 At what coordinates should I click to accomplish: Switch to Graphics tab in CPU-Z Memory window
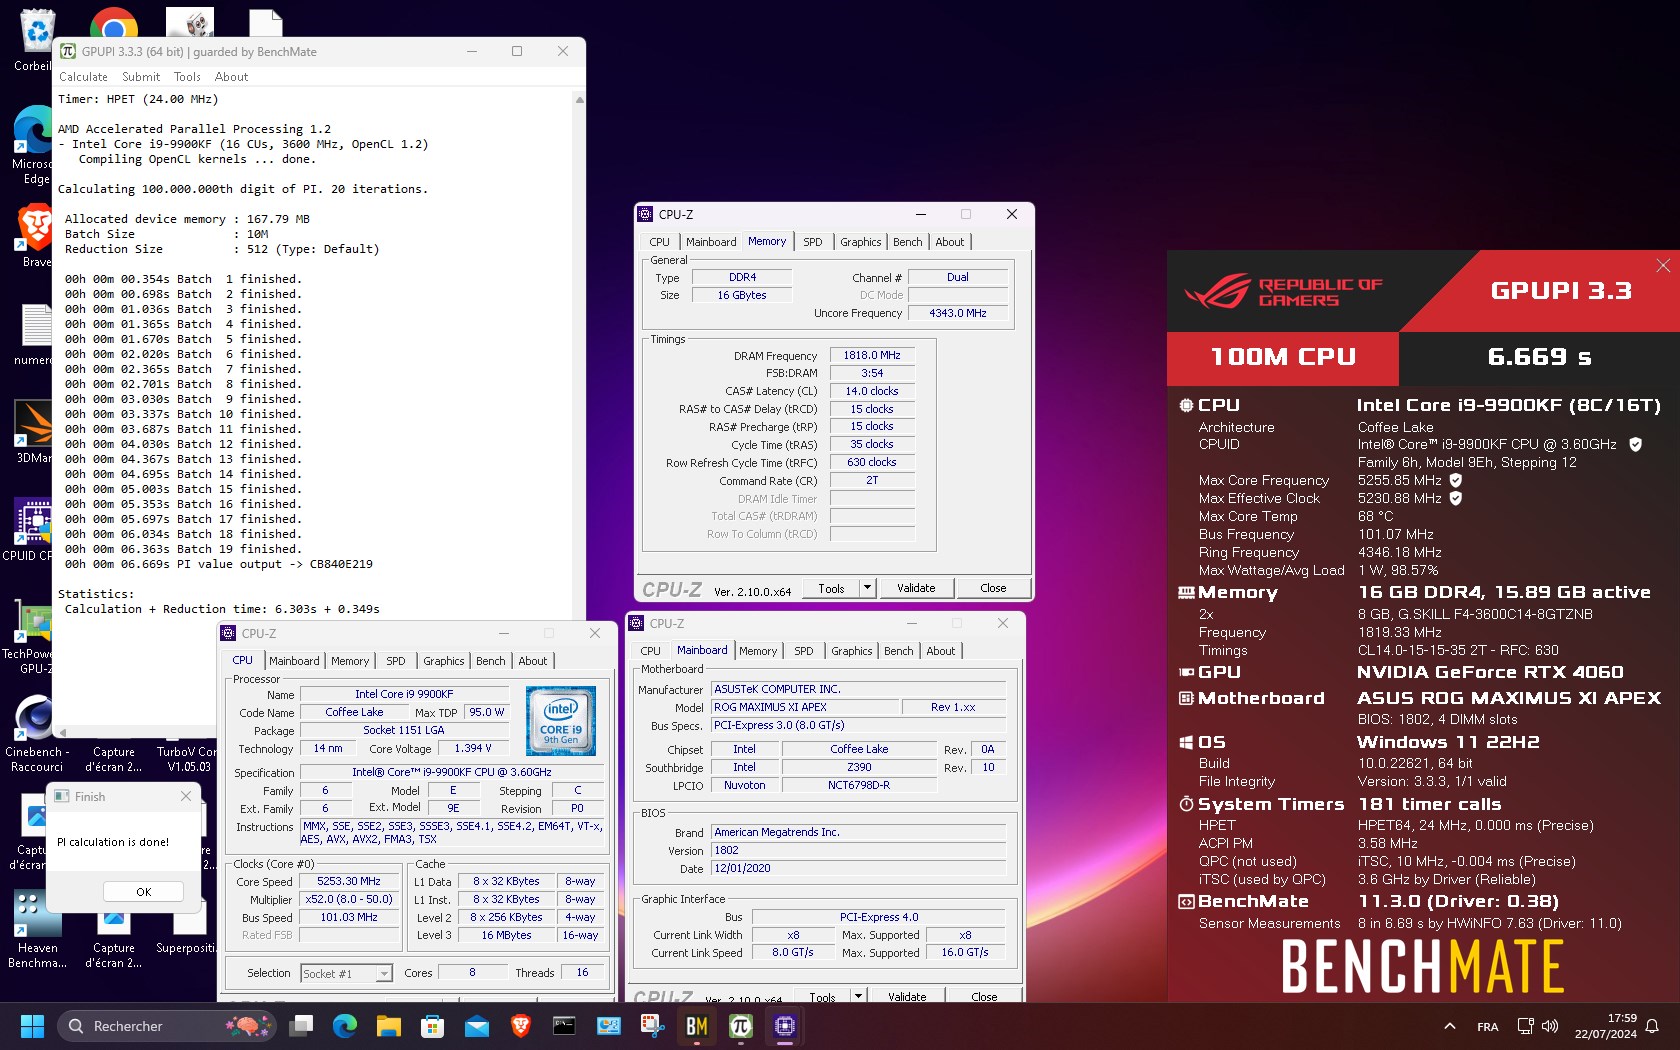coord(860,242)
